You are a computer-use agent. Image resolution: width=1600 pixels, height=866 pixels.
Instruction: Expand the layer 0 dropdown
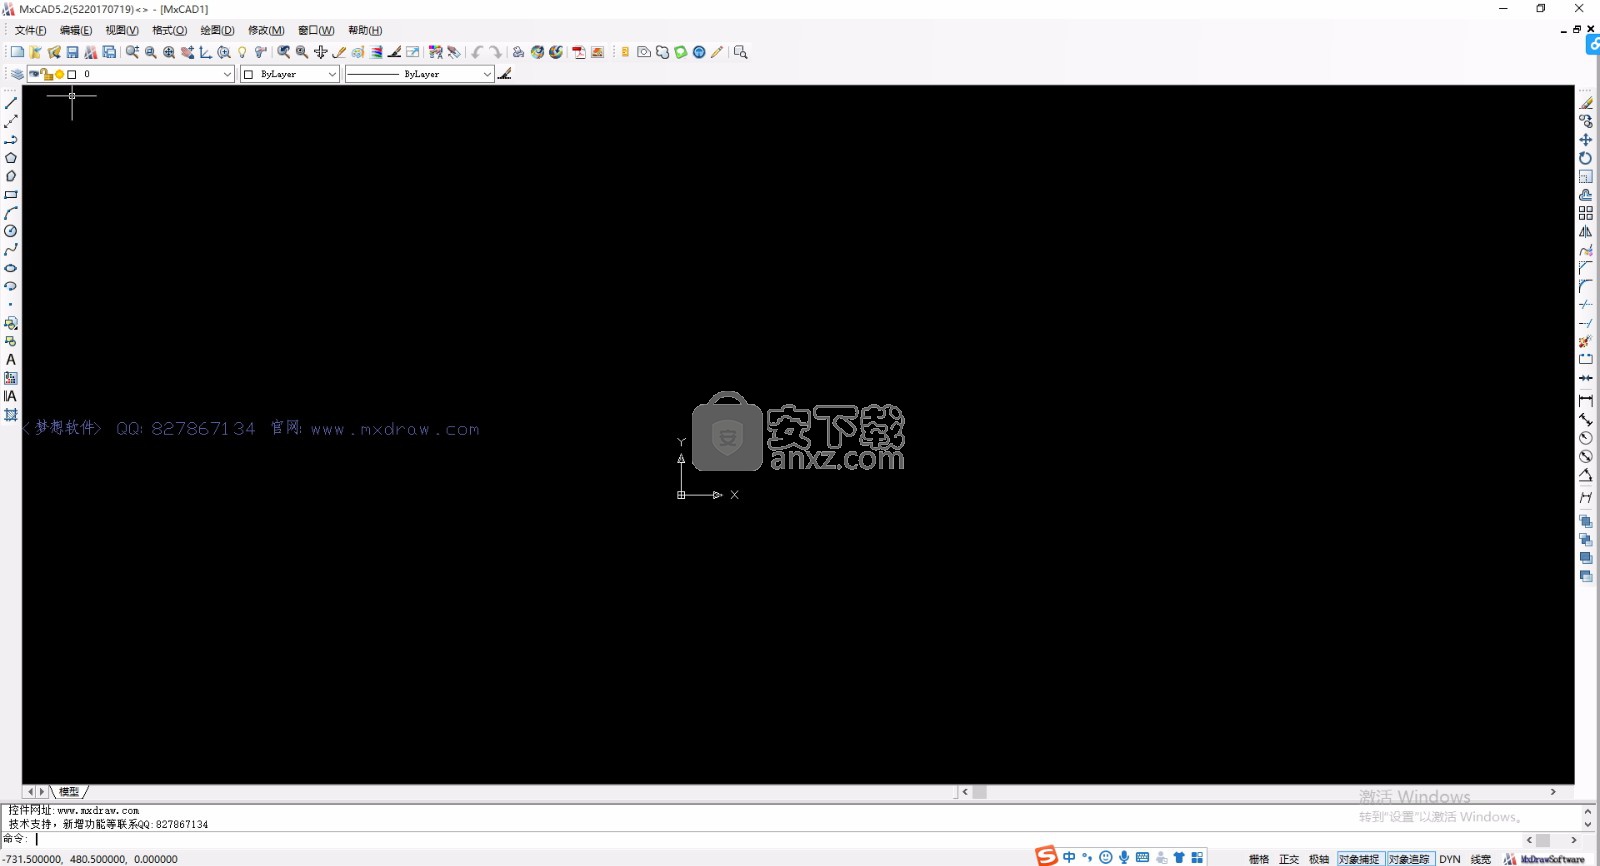pyautogui.click(x=227, y=74)
